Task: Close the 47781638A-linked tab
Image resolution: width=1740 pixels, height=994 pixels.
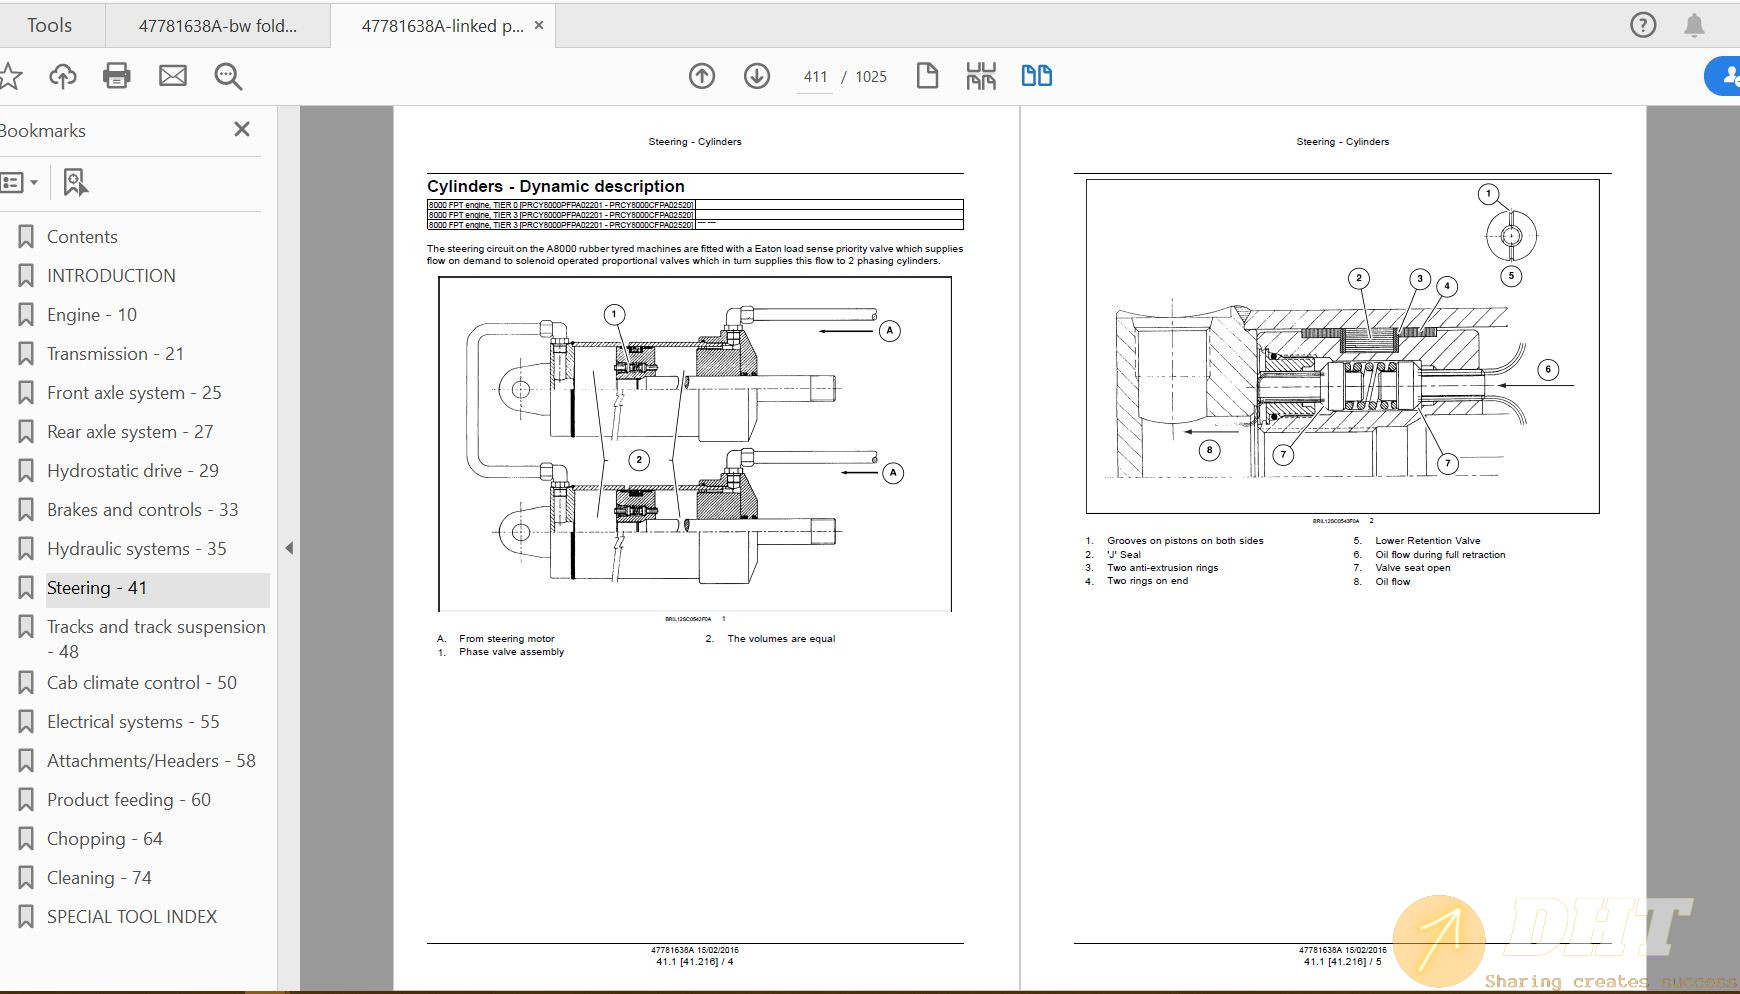Action: (x=539, y=26)
